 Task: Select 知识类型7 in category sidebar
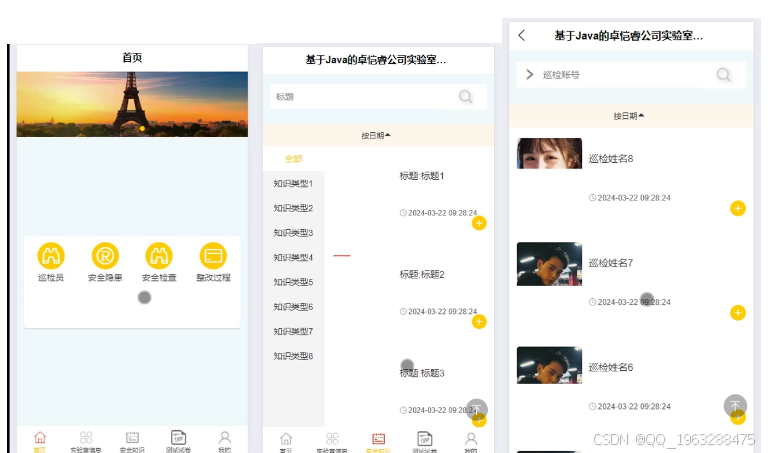pos(293,331)
